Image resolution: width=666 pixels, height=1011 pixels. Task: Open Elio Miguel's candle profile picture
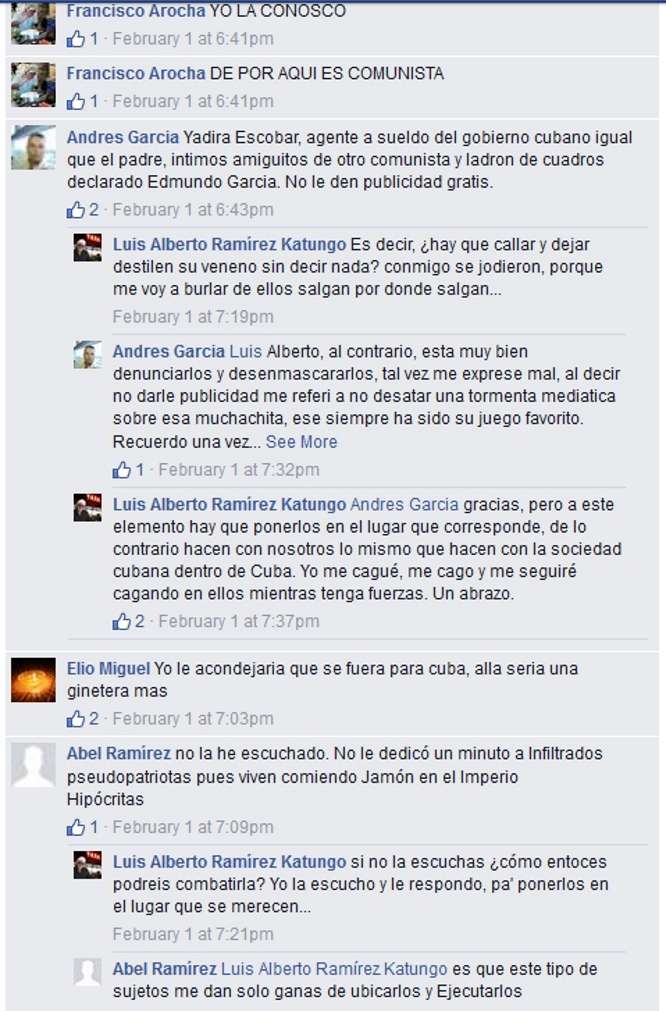tap(34, 680)
